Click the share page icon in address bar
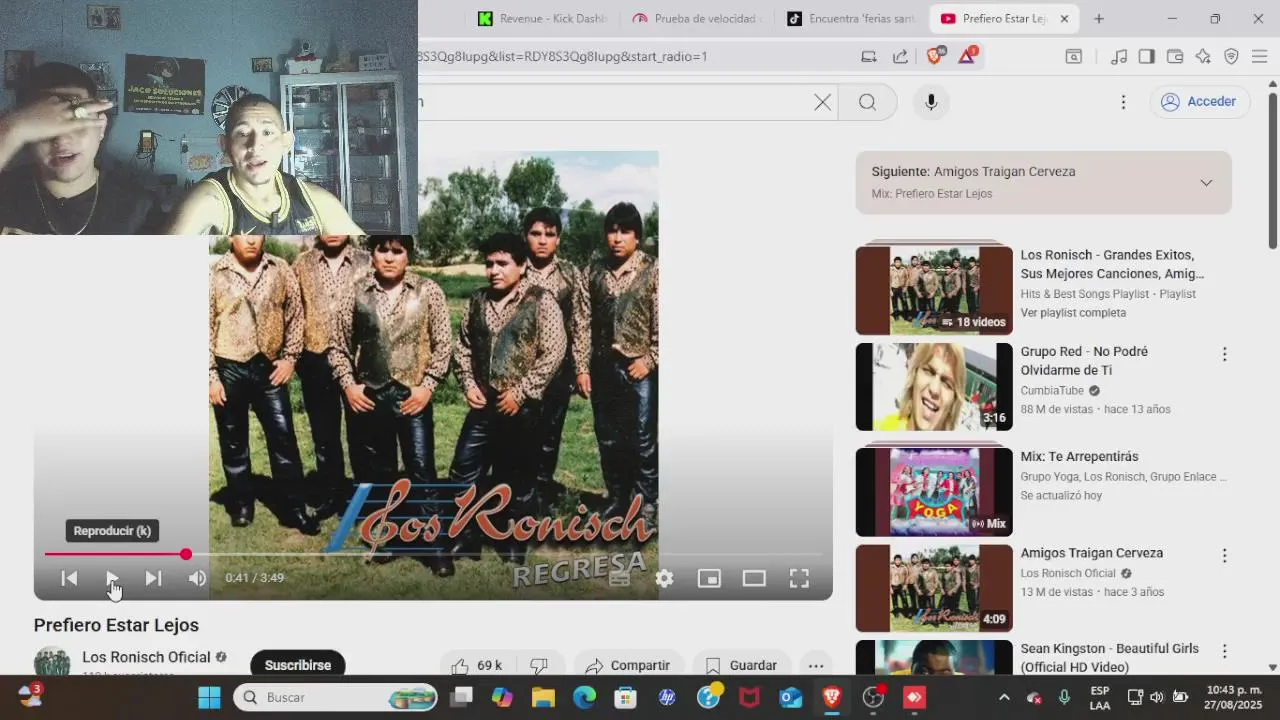Viewport: 1280px width, 720px height. [x=900, y=56]
